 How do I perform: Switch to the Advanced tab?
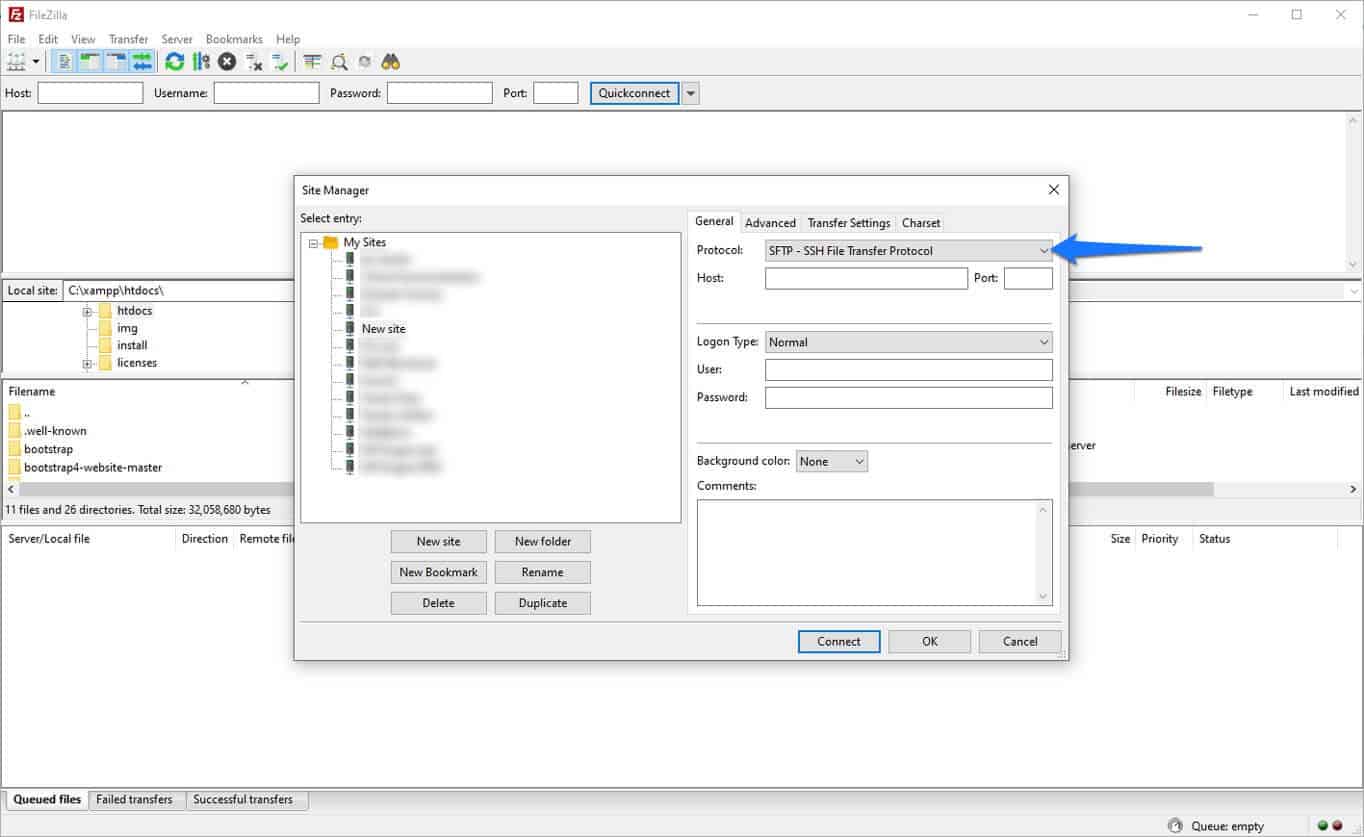click(x=770, y=223)
